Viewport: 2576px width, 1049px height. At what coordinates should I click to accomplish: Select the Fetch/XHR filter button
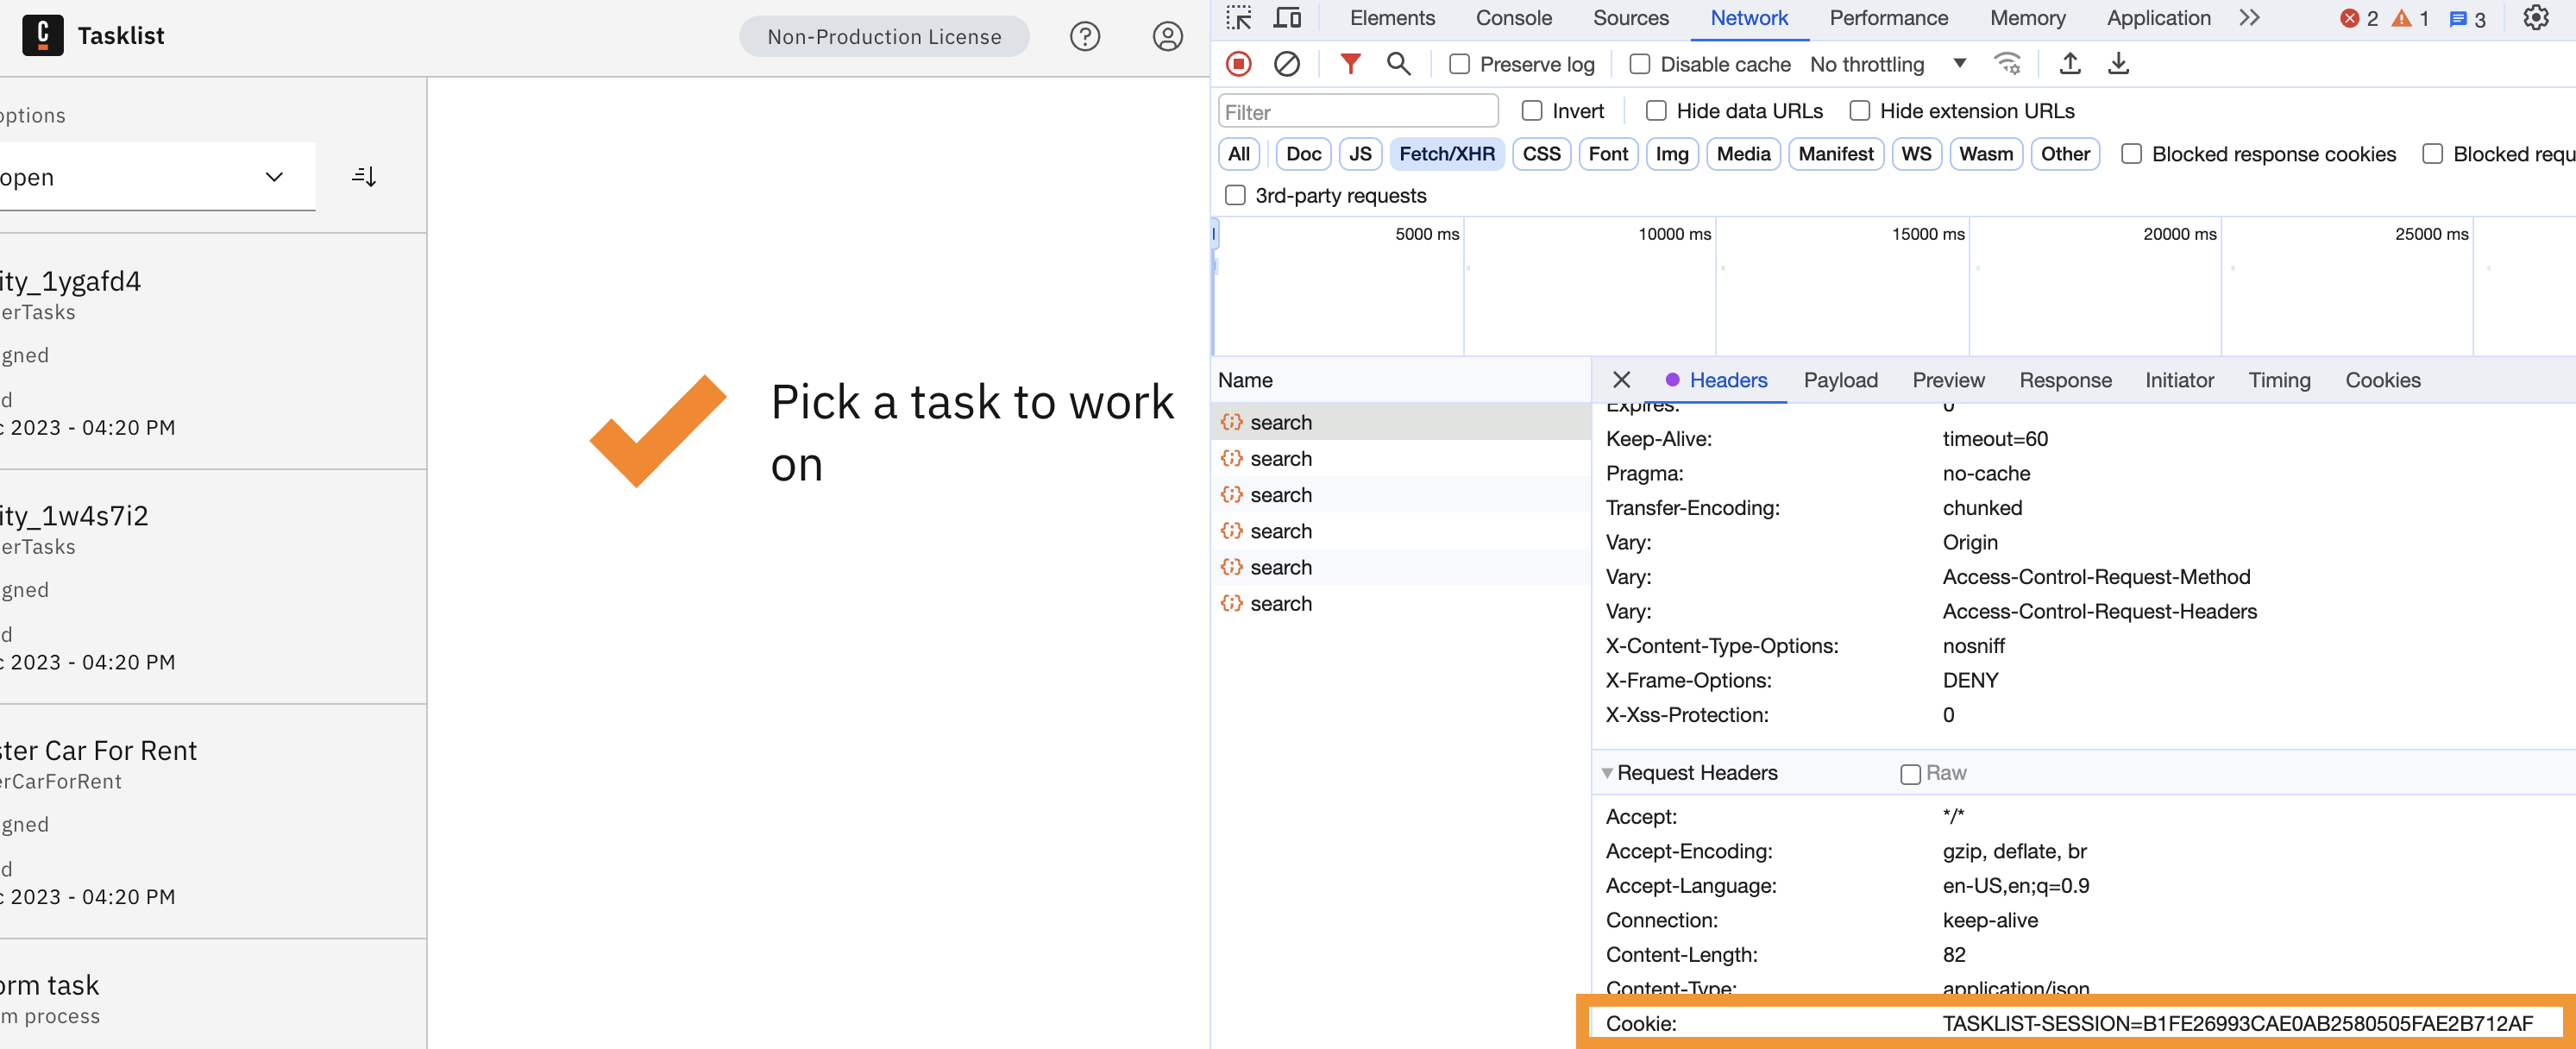[x=1446, y=154]
